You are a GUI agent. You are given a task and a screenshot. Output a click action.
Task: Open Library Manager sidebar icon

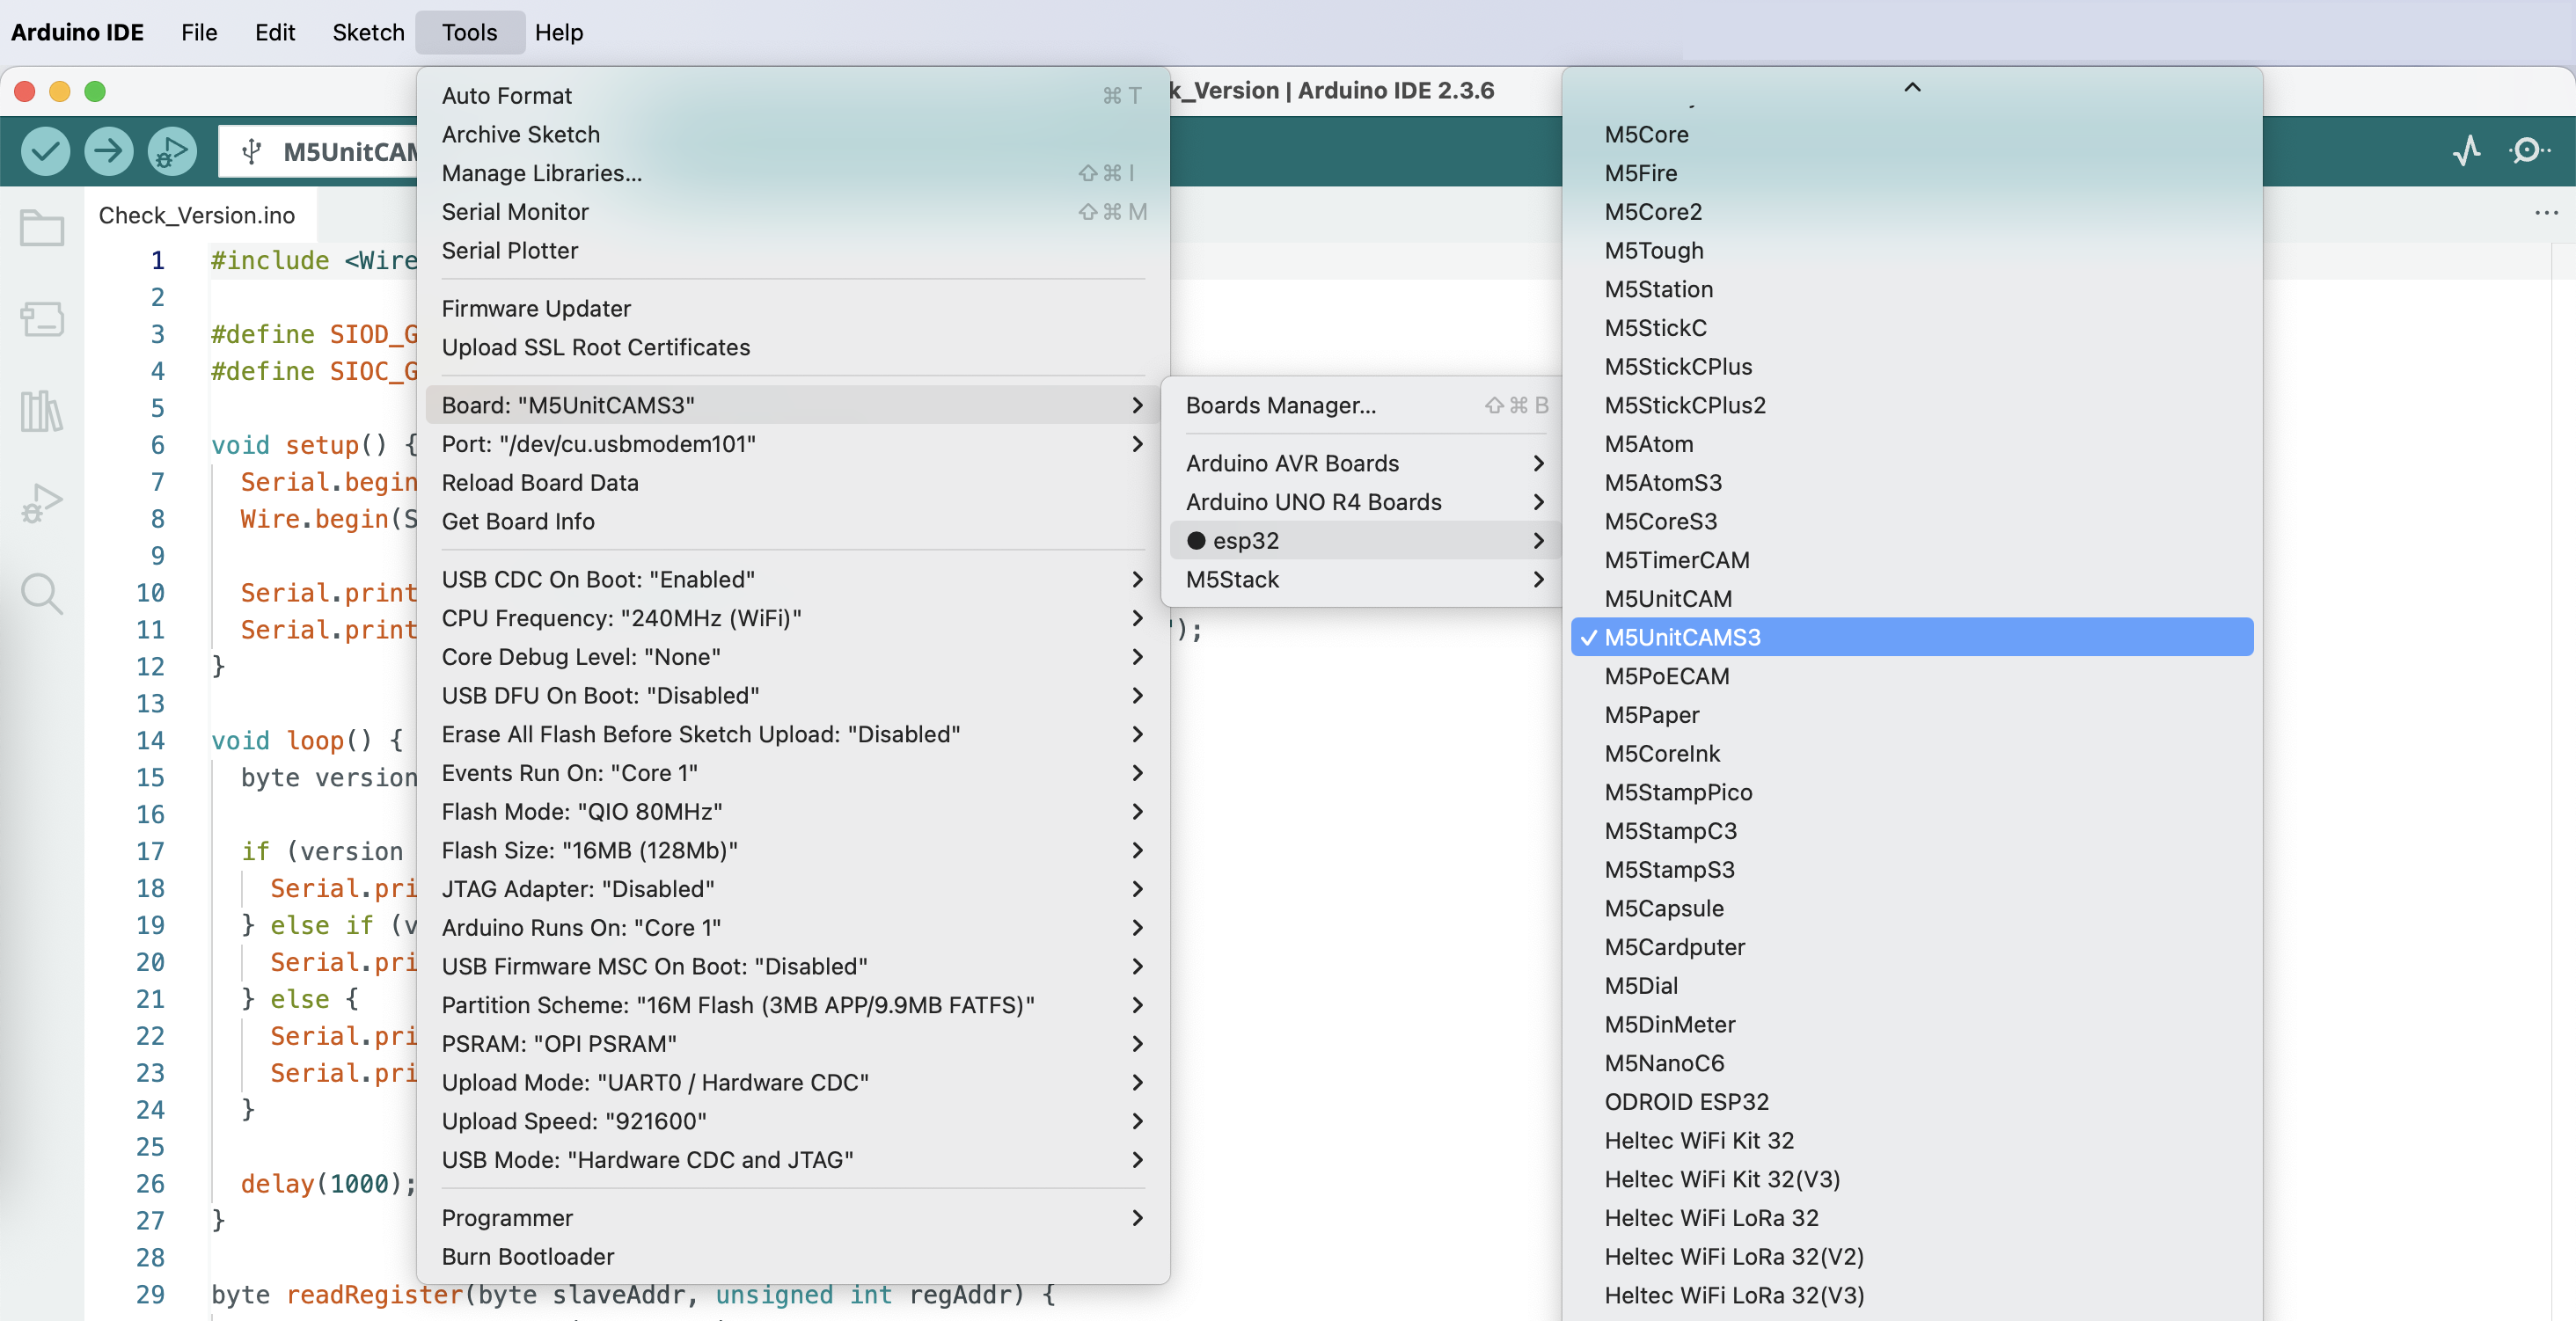(42, 410)
